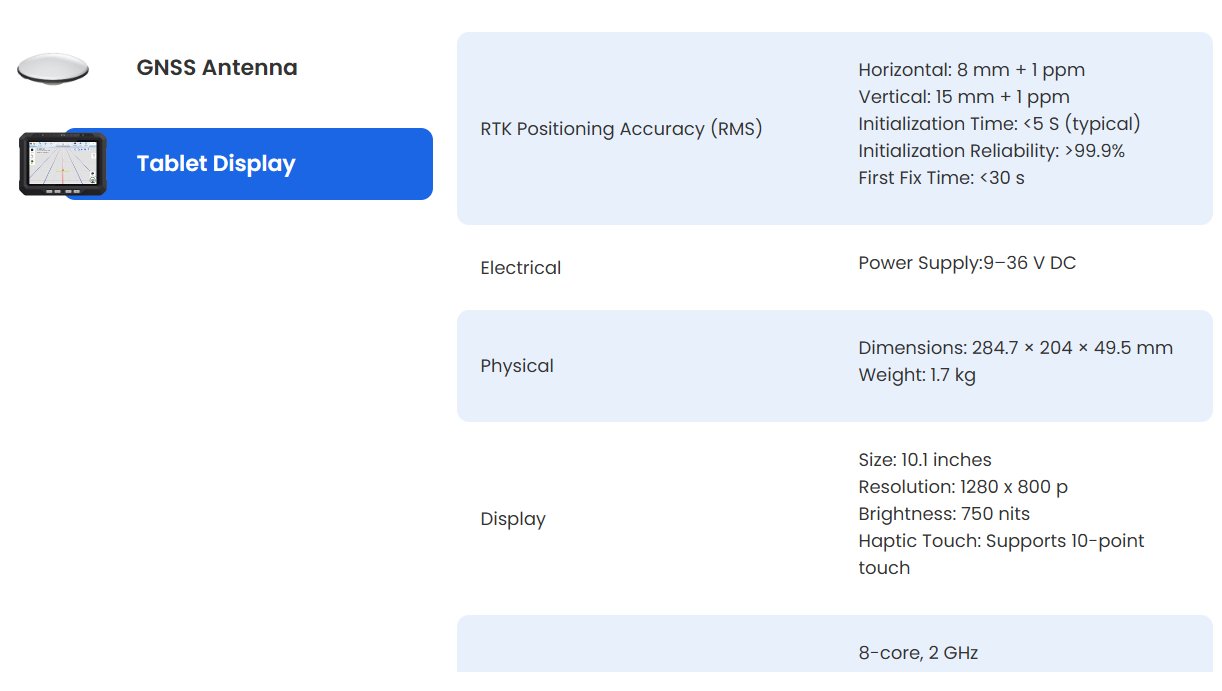Click the RTK Positioning Accuracy (RMS) label
The image size is (1222, 691).
click(621, 129)
